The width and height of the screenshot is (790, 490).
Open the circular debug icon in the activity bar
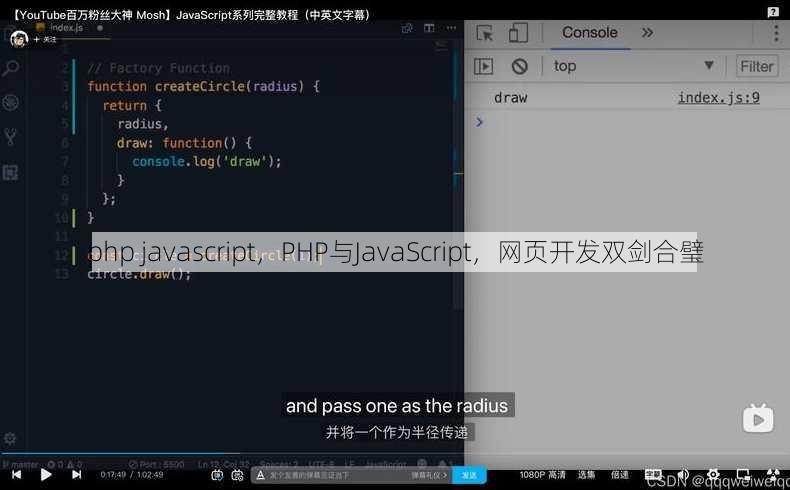pos(11,102)
